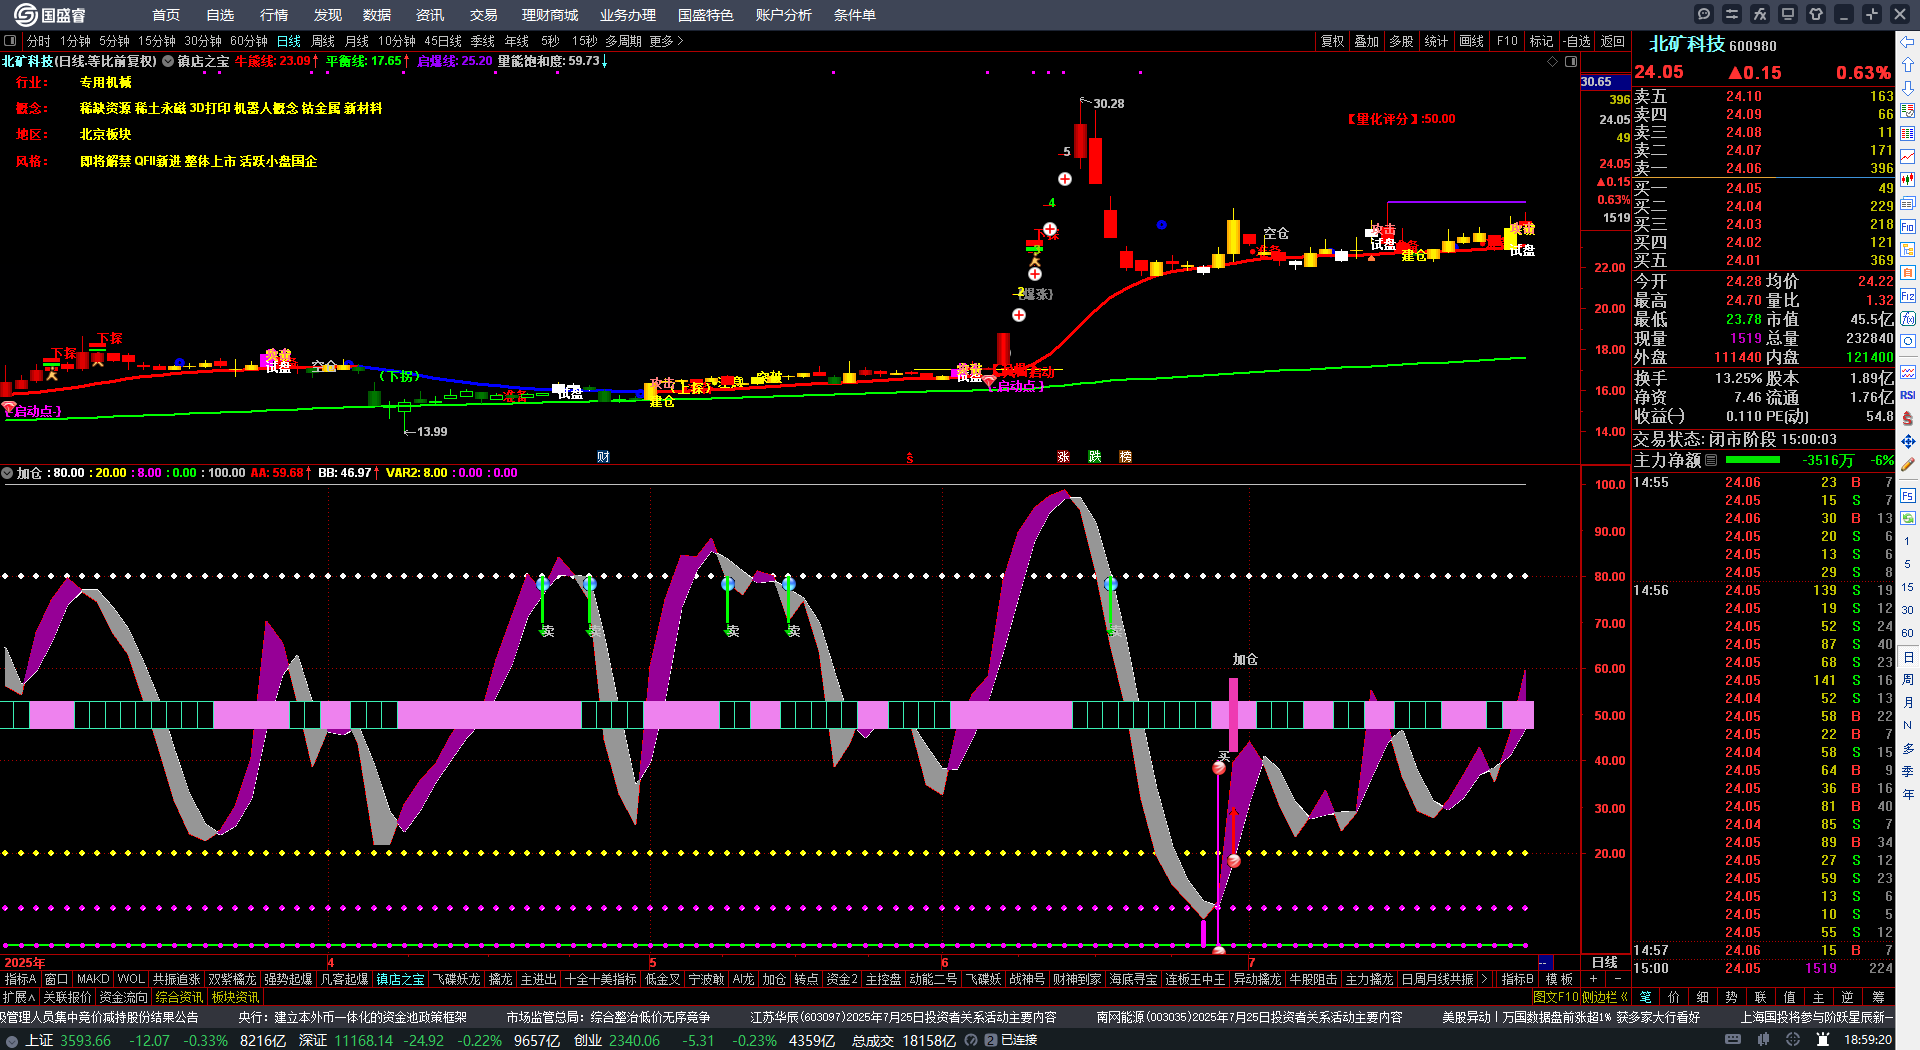Click the circle dropdown before 镇店之宝 indicator
1920x1050 pixels.
[168, 61]
